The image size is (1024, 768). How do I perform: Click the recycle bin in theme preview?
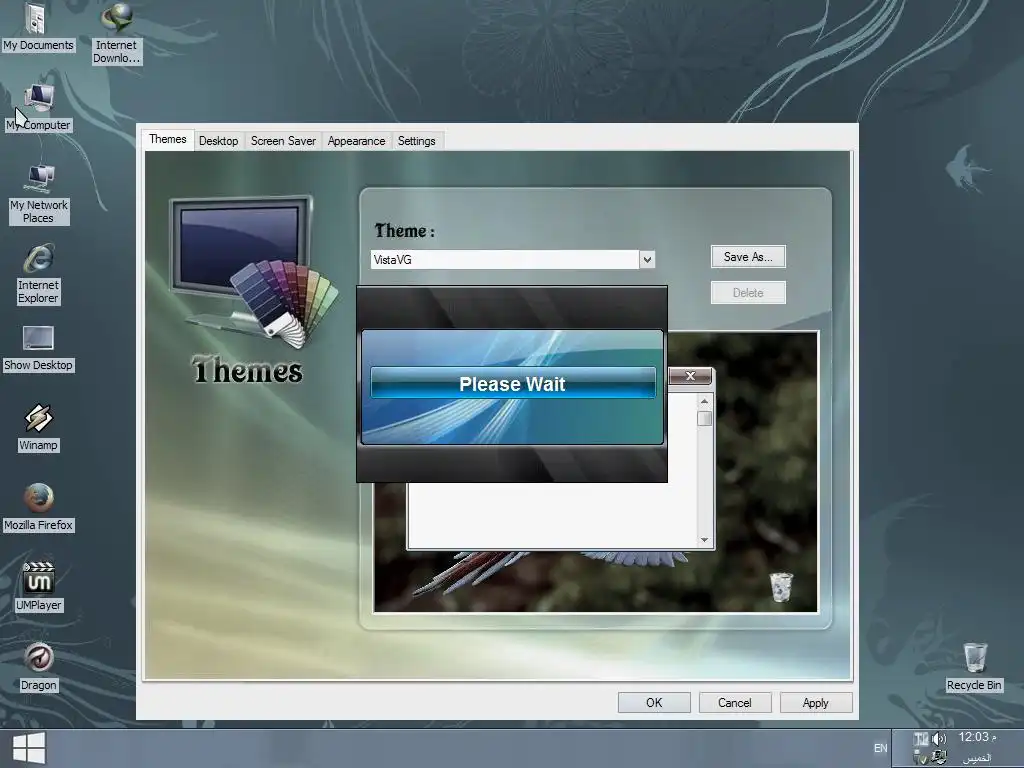(x=781, y=586)
